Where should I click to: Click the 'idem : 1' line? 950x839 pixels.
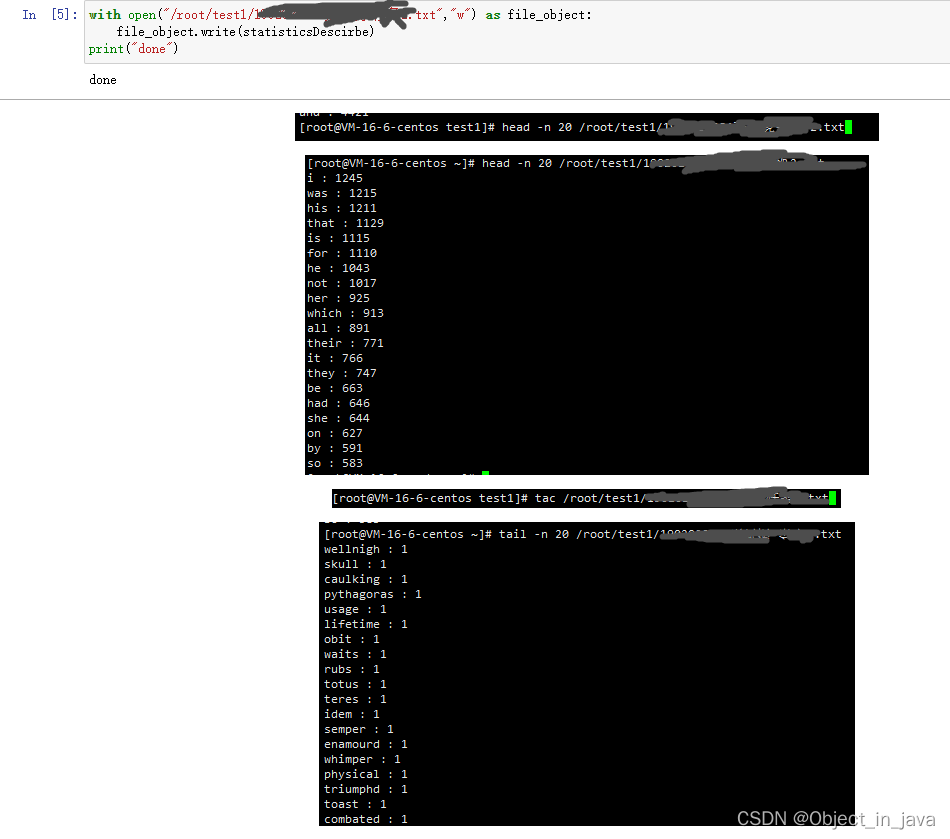(351, 714)
